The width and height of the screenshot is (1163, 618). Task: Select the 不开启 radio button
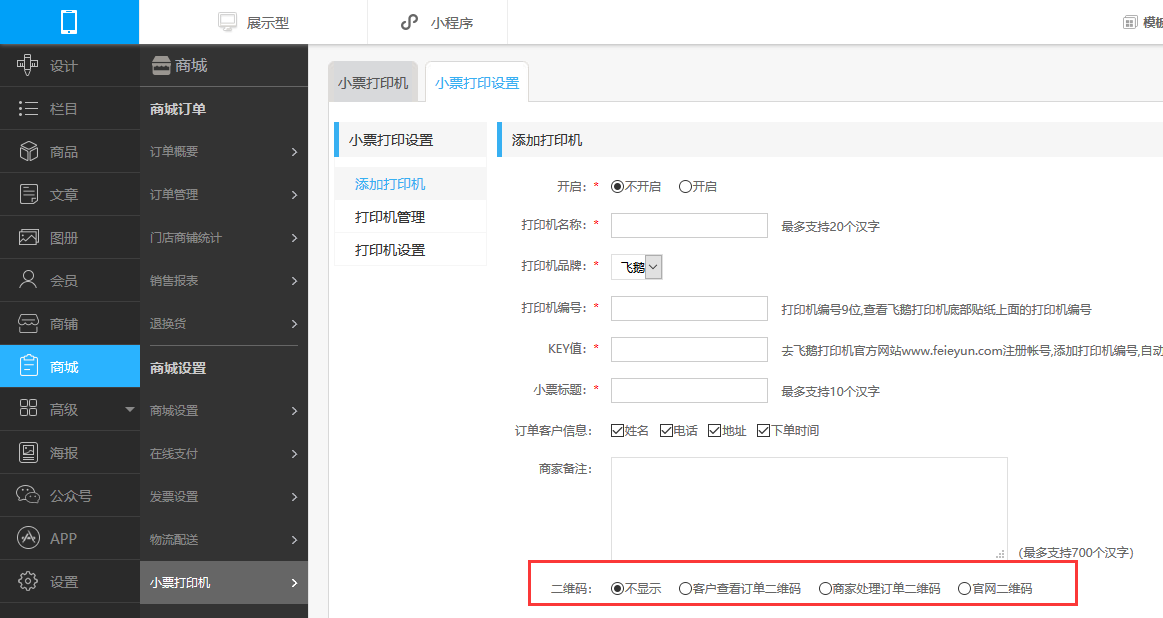617,186
